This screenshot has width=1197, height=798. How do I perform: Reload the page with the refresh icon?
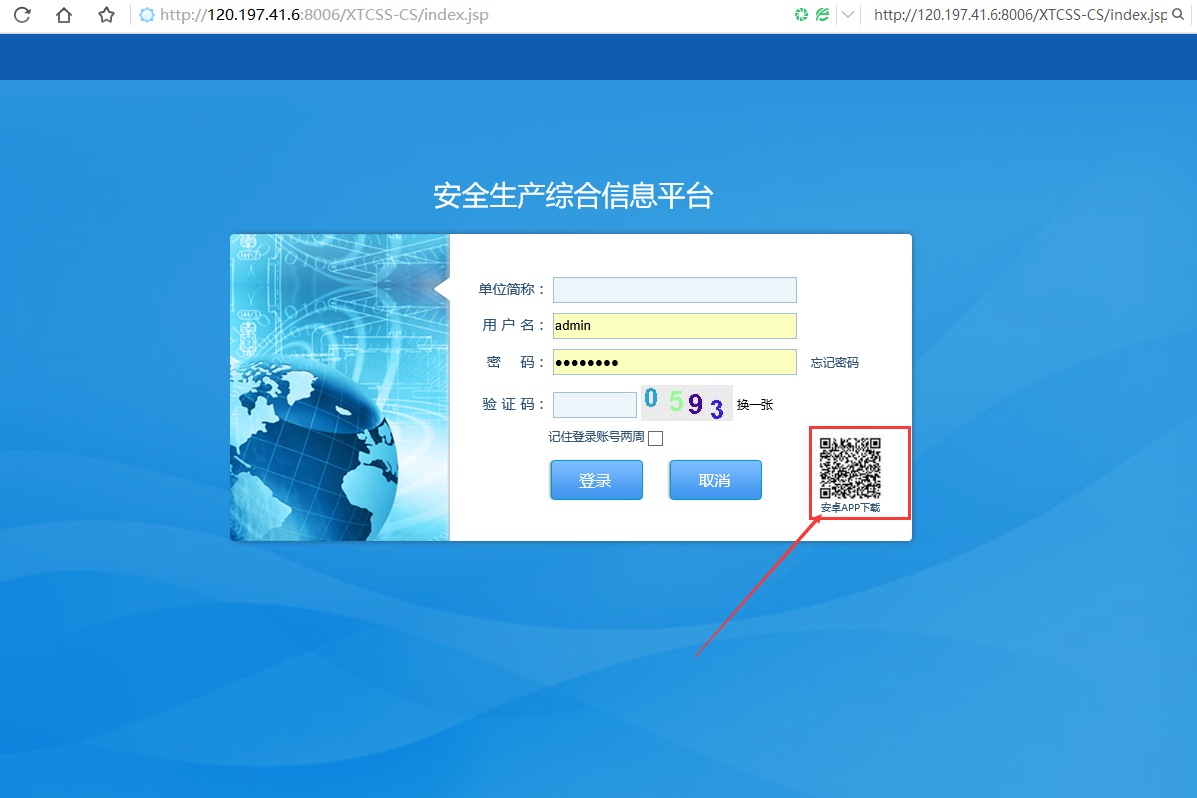coord(22,15)
